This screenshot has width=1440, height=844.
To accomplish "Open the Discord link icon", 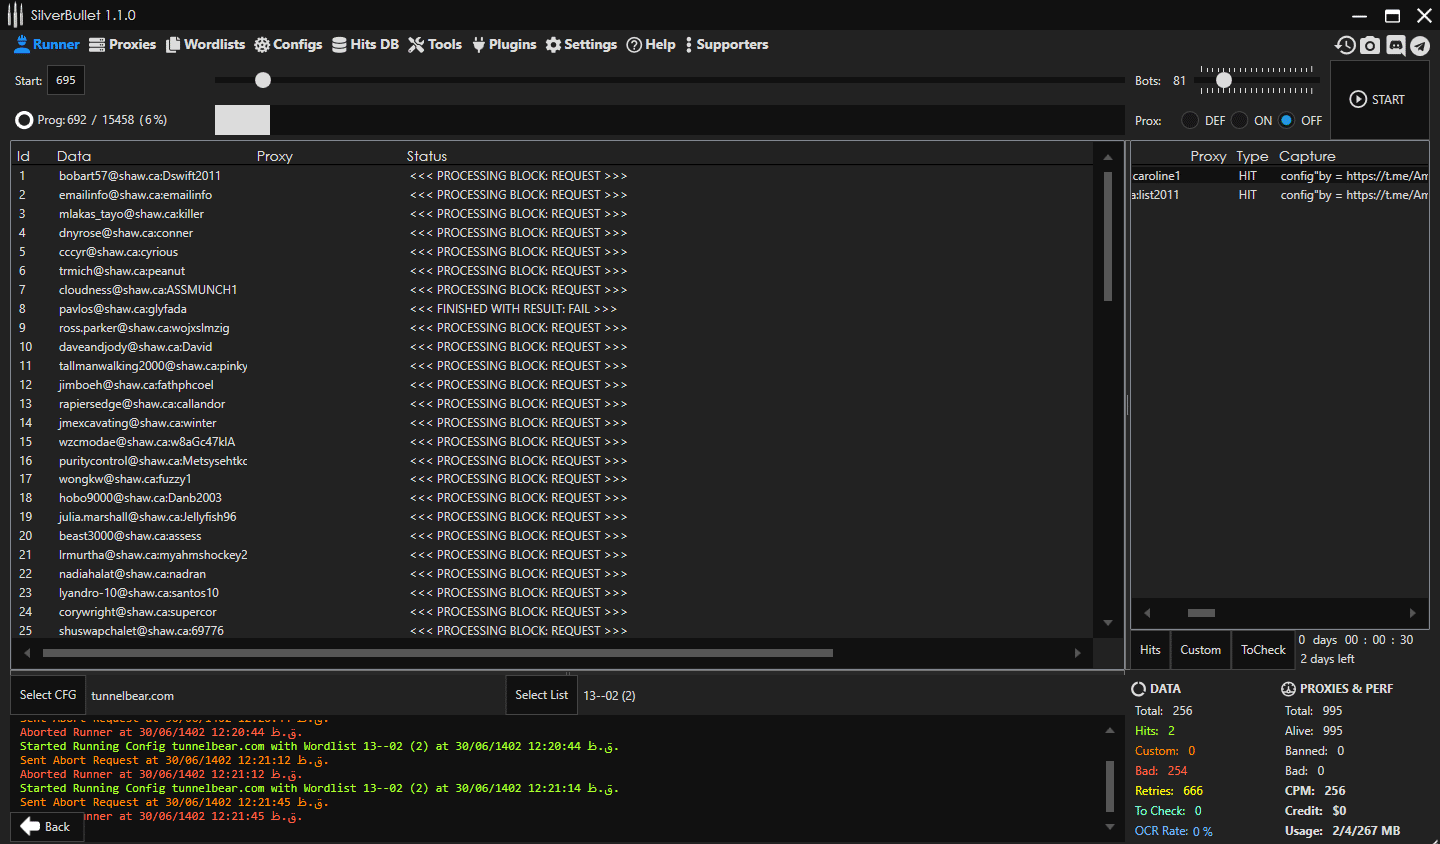I will coord(1395,46).
